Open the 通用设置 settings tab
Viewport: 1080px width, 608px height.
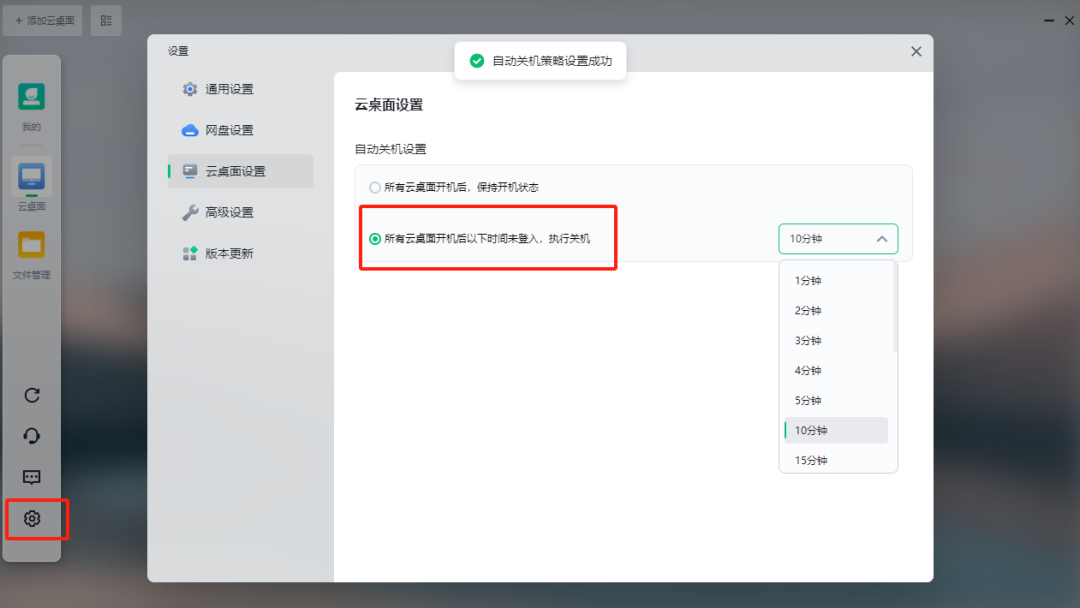coord(240,89)
